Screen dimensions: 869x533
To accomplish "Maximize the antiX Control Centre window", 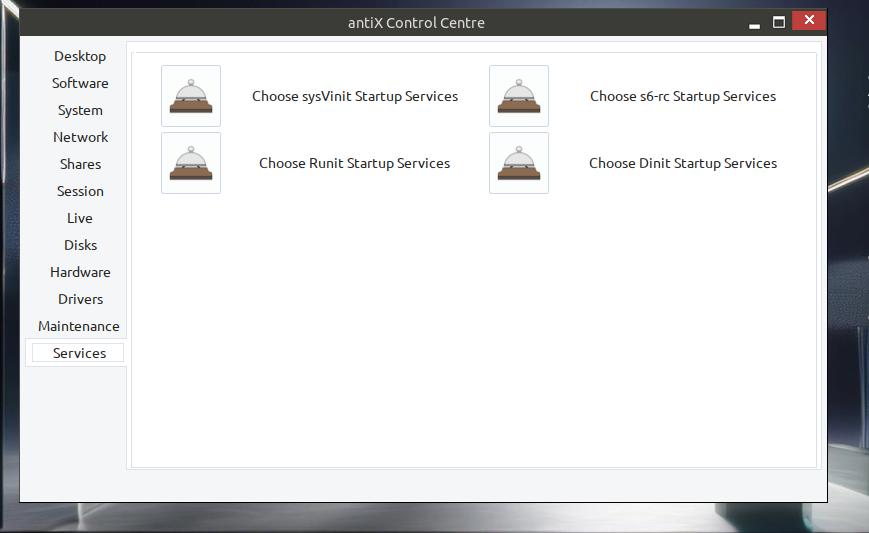I will pyautogui.click(x=779, y=22).
